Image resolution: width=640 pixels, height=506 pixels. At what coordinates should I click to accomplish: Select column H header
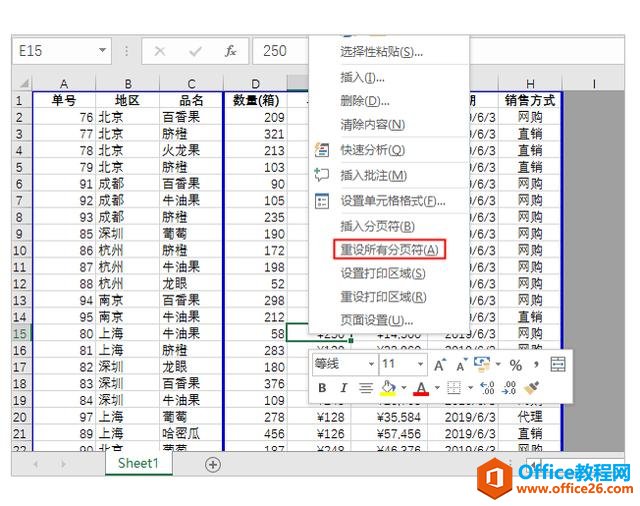click(530, 84)
